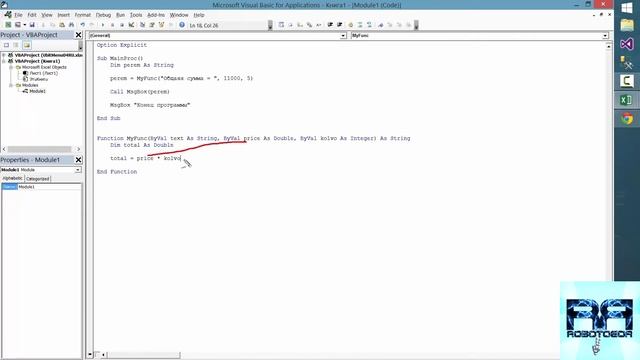640x360 pixels.
Task: Click Parameter Info in the Edit toolbar
Action: coord(309,25)
